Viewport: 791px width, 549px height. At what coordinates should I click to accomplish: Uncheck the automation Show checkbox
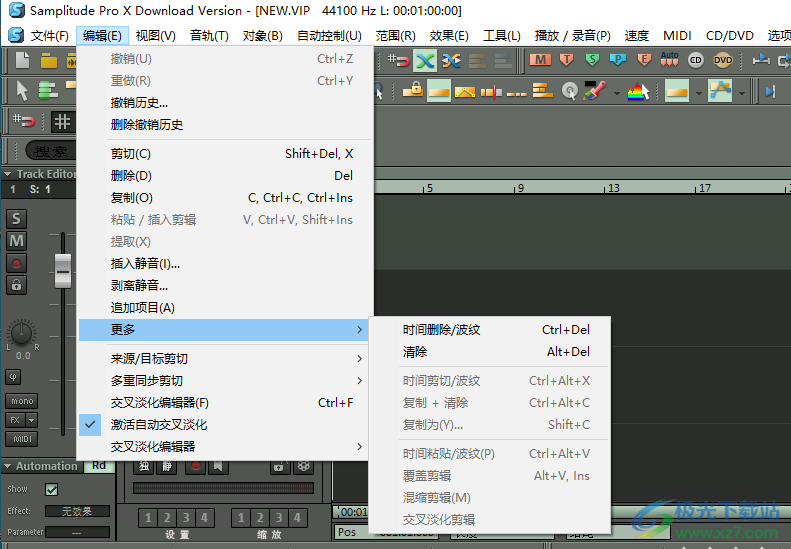pos(51,489)
